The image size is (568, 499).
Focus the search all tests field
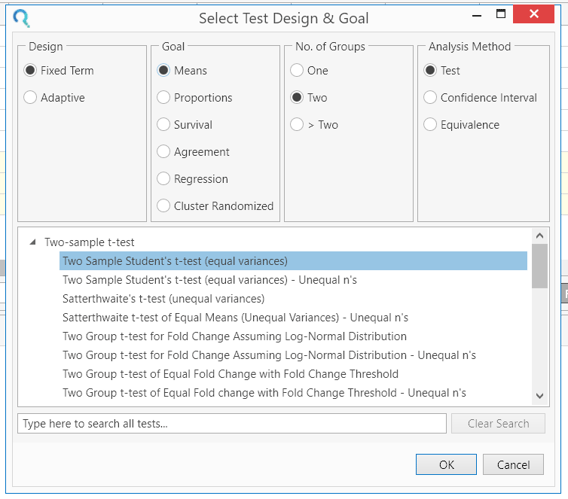pos(232,423)
